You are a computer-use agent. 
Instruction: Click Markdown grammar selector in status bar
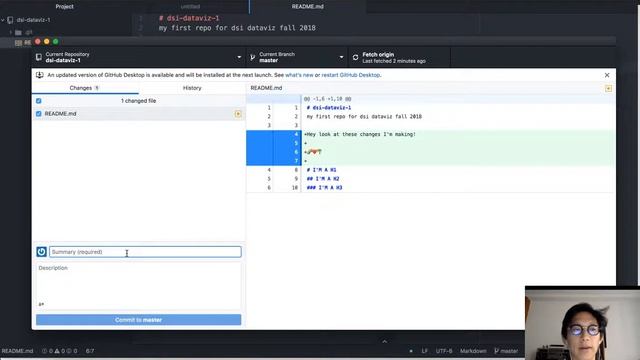(473, 351)
